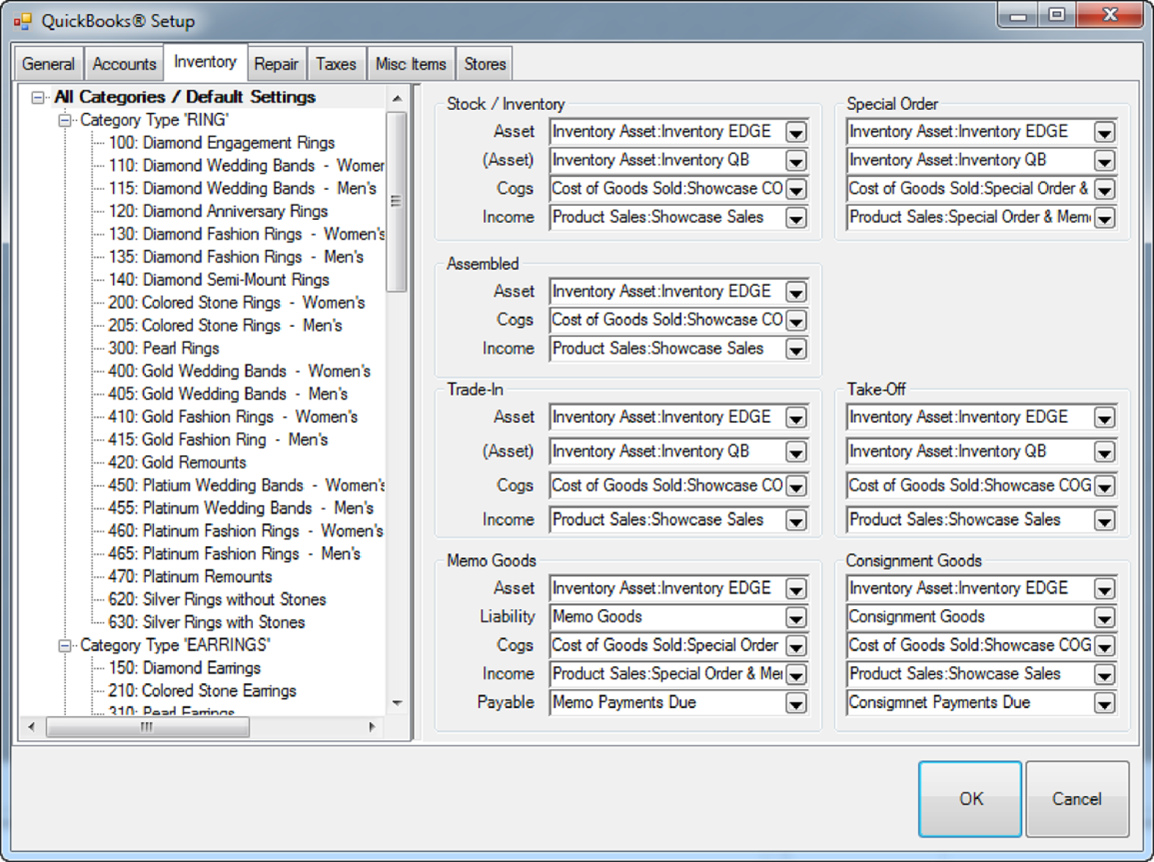This screenshot has width=1154, height=862.
Task: Expand the Assembled Cogs dropdown
Action: click(x=795, y=321)
